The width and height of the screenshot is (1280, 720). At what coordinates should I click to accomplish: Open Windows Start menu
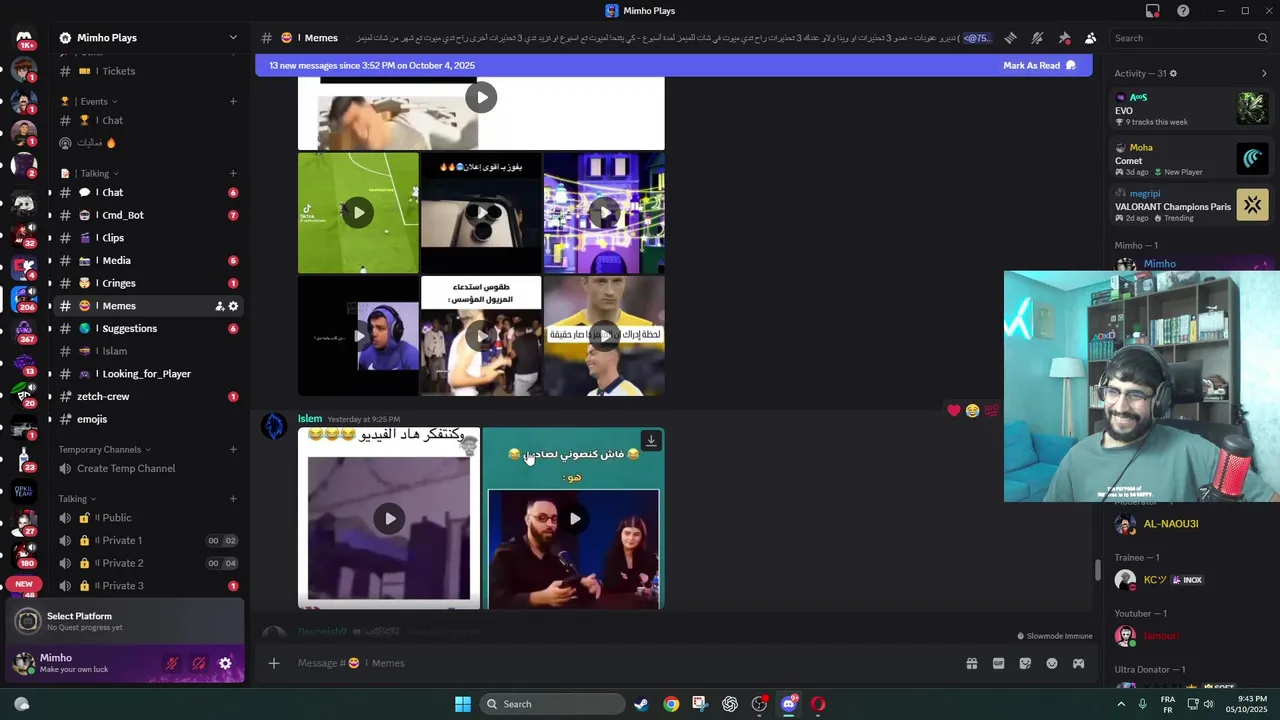point(463,704)
